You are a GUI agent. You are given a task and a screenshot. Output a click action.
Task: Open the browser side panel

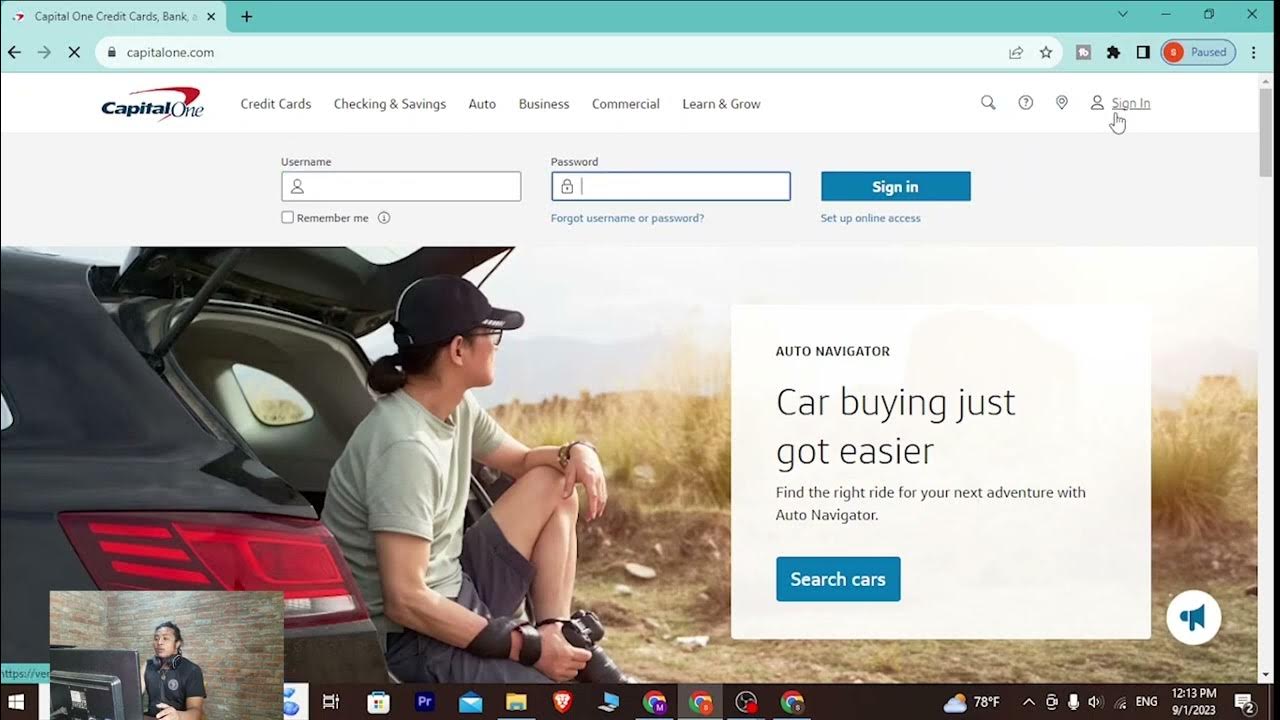click(1143, 52)
